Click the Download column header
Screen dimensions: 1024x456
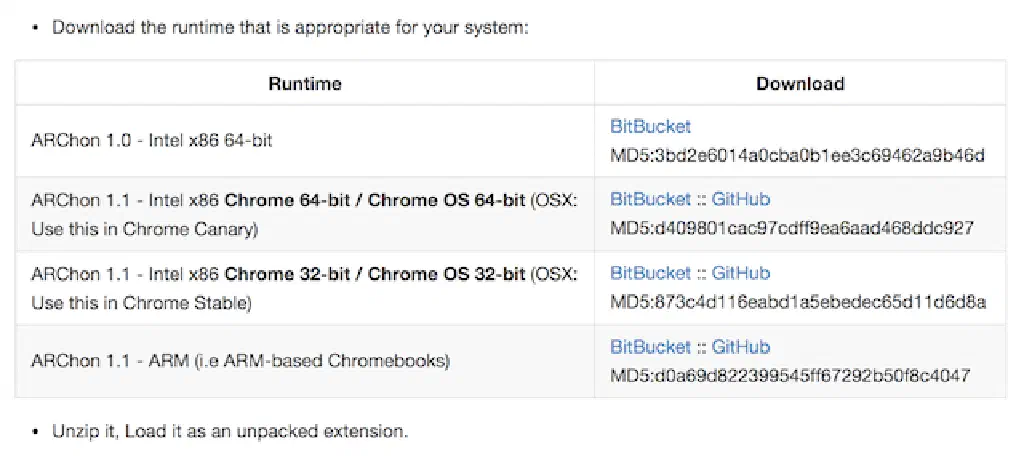coord(799,84)
